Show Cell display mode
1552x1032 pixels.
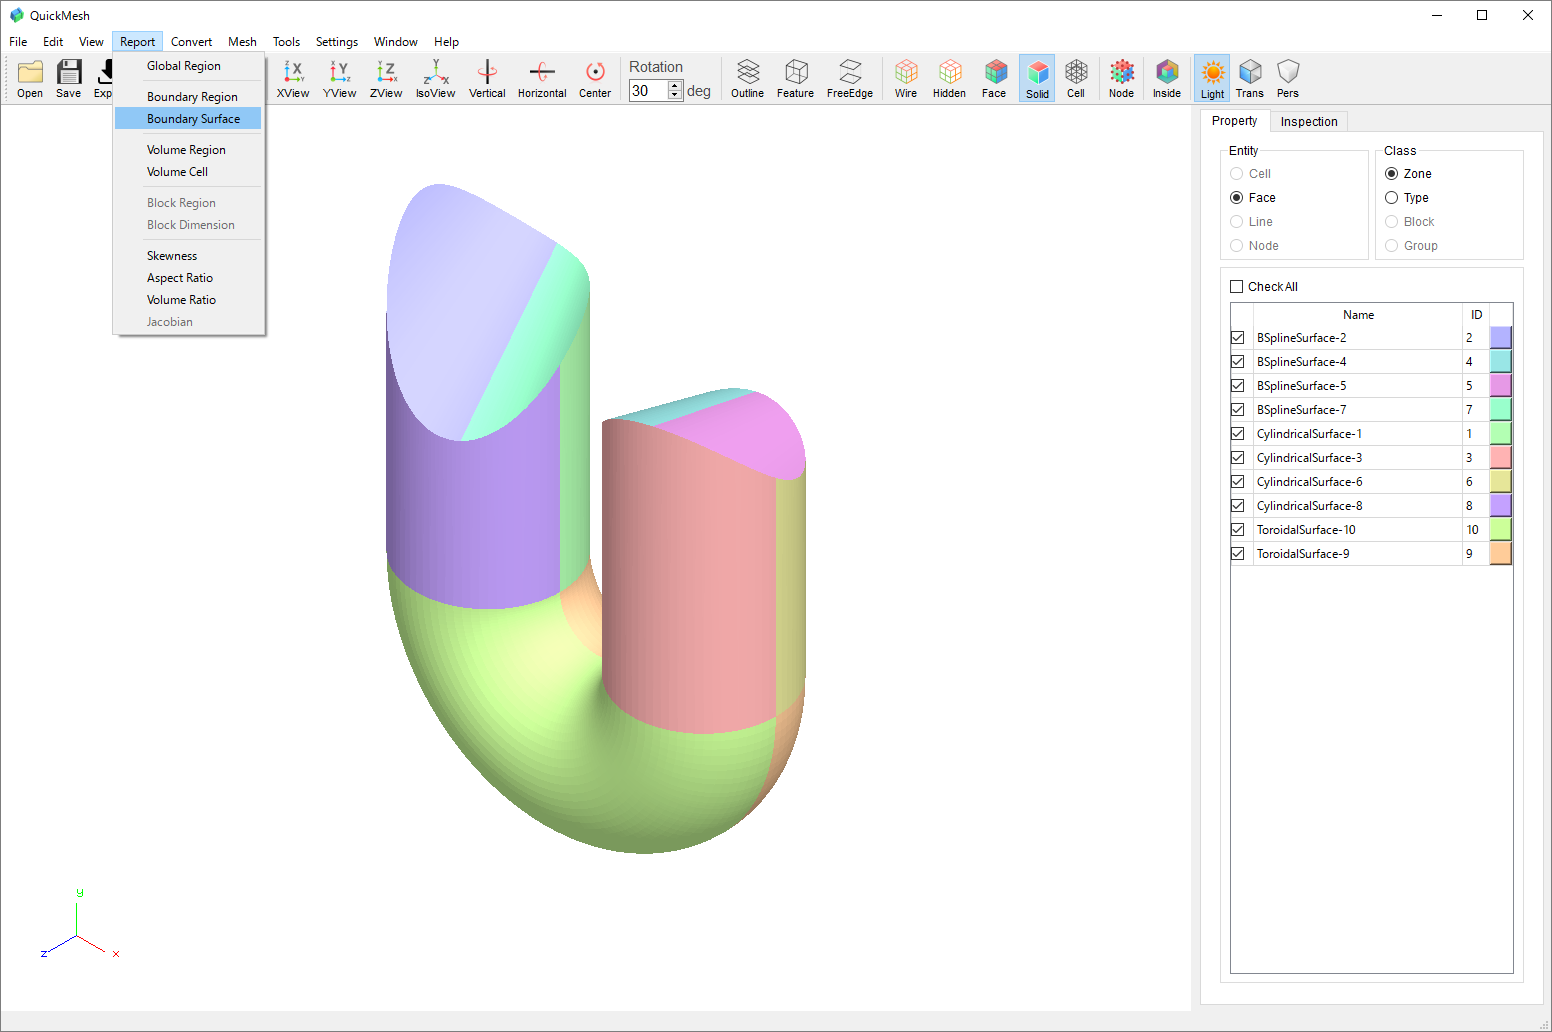(x=1076, y=78)
